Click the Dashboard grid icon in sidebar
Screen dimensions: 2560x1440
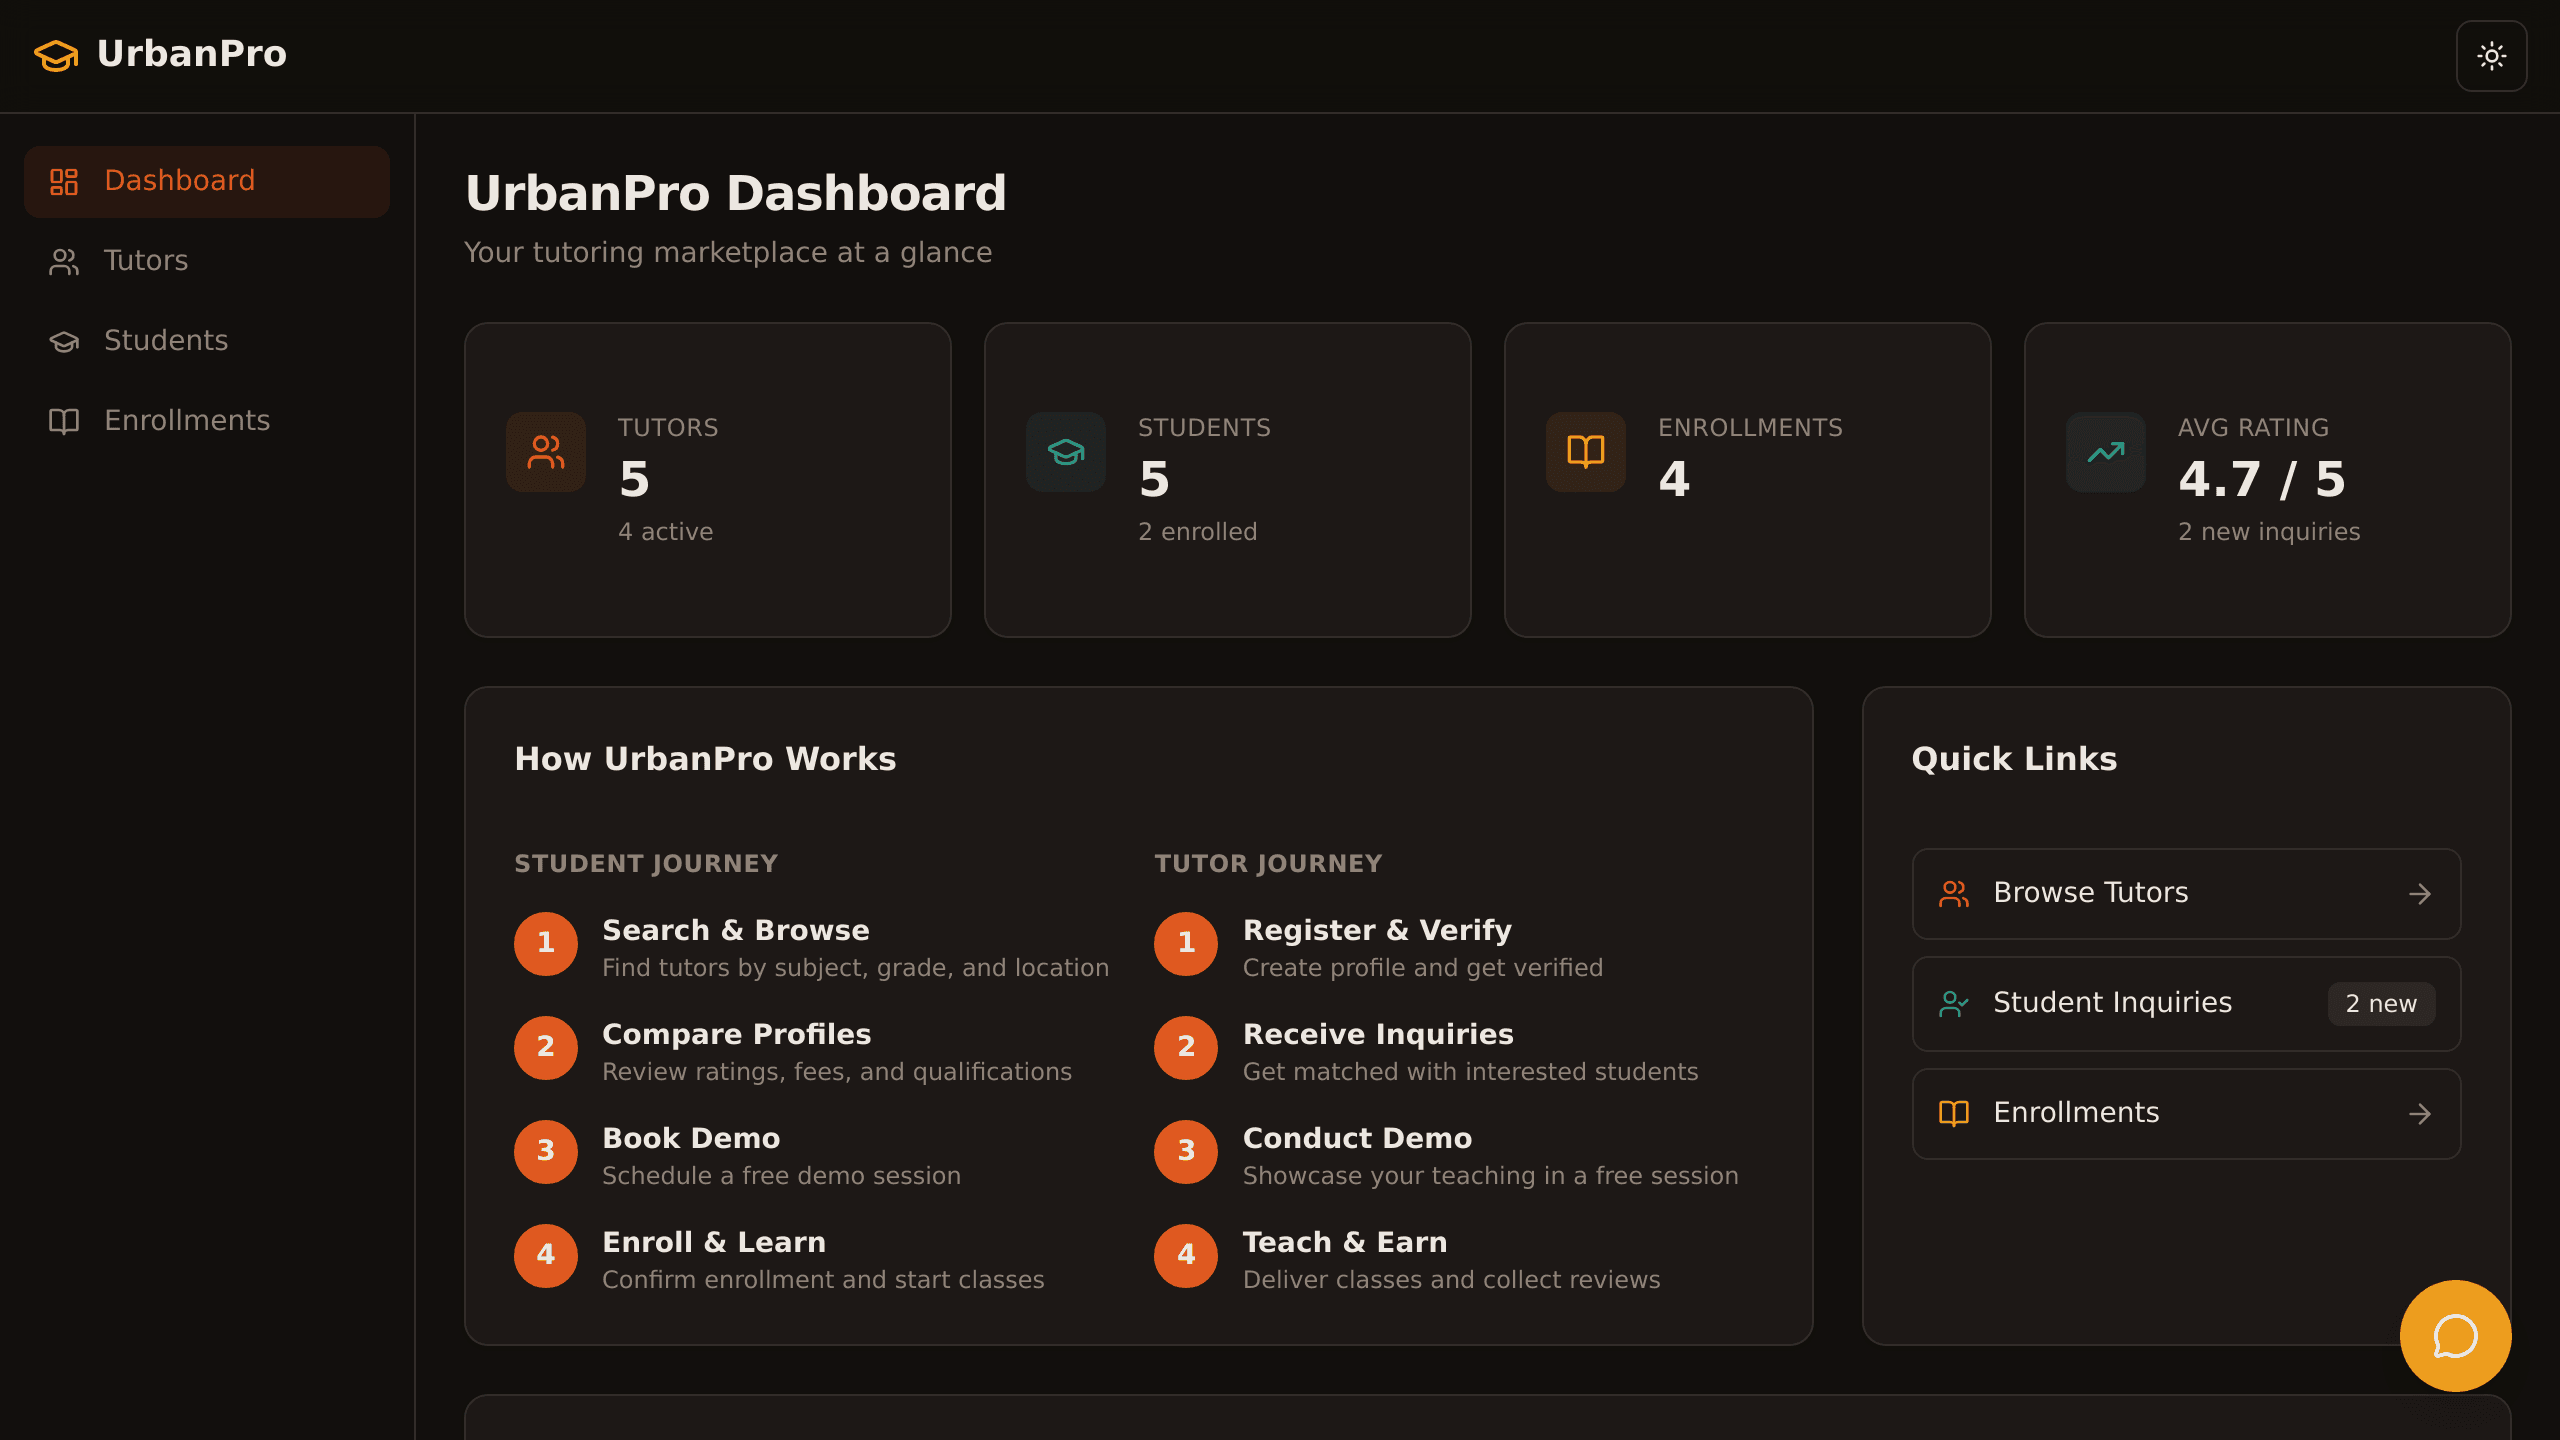64,181
